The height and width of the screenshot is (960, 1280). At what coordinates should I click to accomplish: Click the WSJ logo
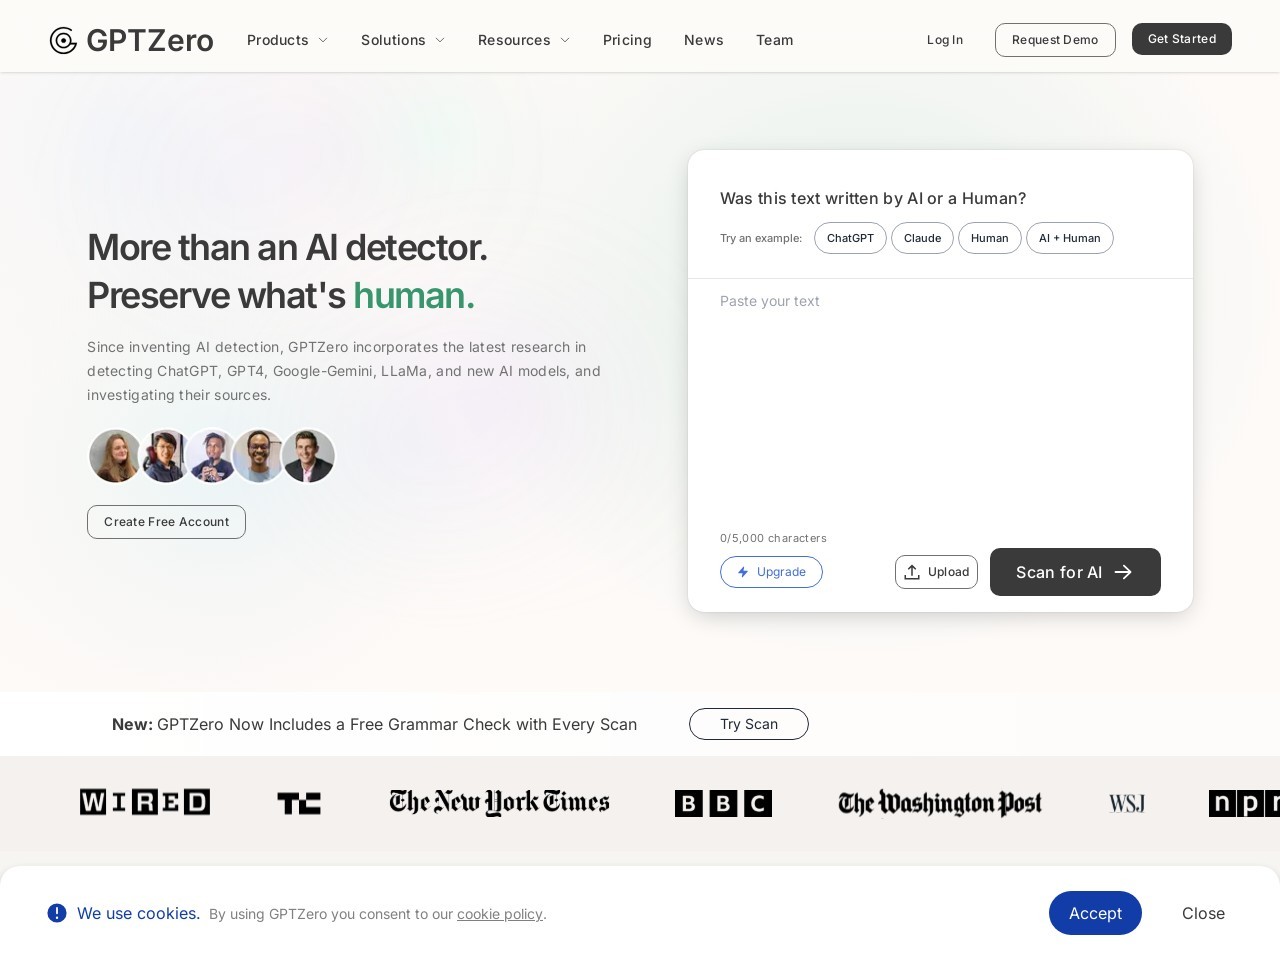1127,804
